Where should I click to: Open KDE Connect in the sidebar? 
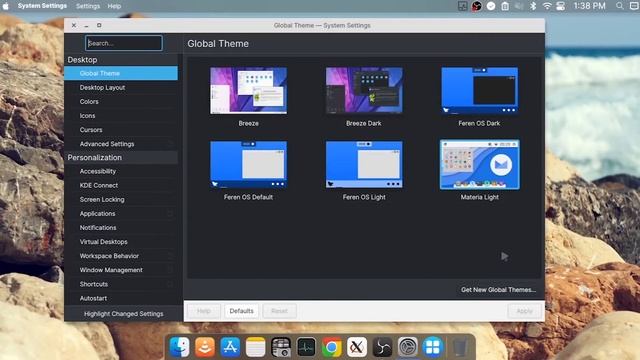(121, 185)
